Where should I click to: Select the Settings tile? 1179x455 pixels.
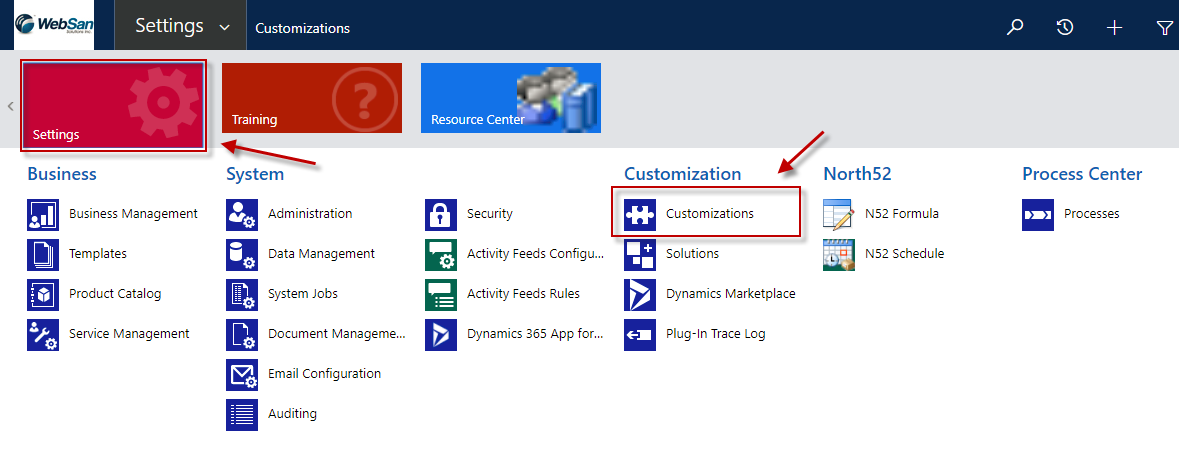(114, 106)
